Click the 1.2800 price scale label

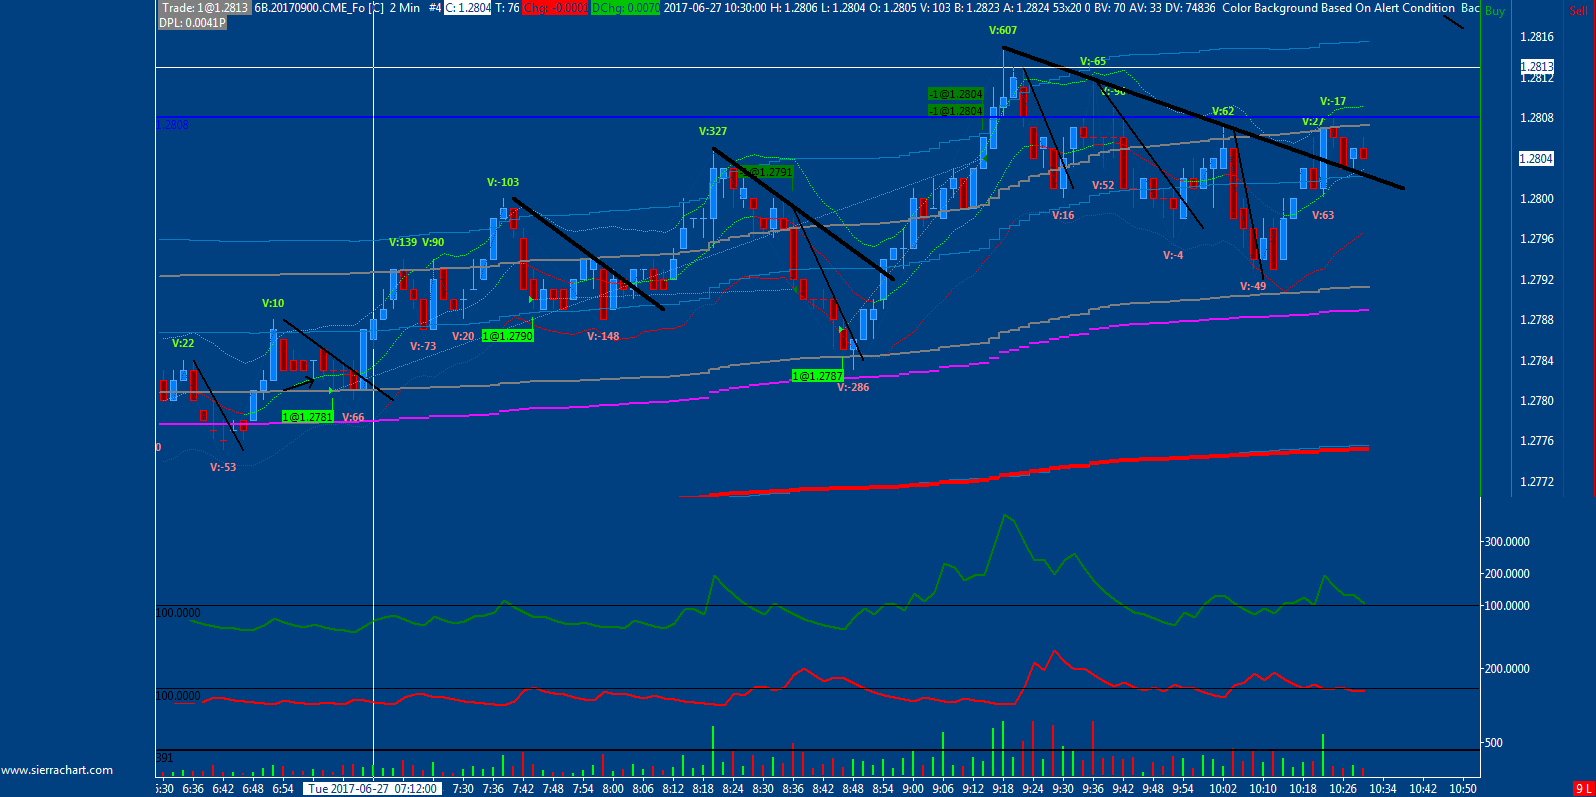[x=1537, y=198]
